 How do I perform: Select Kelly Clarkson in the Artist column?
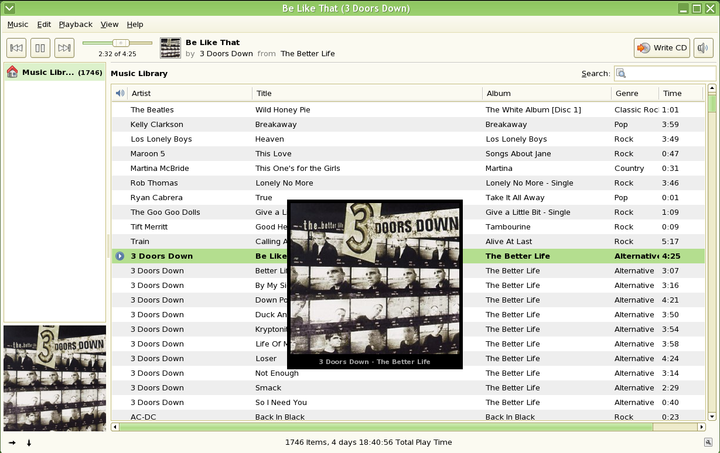click(157, 124)
